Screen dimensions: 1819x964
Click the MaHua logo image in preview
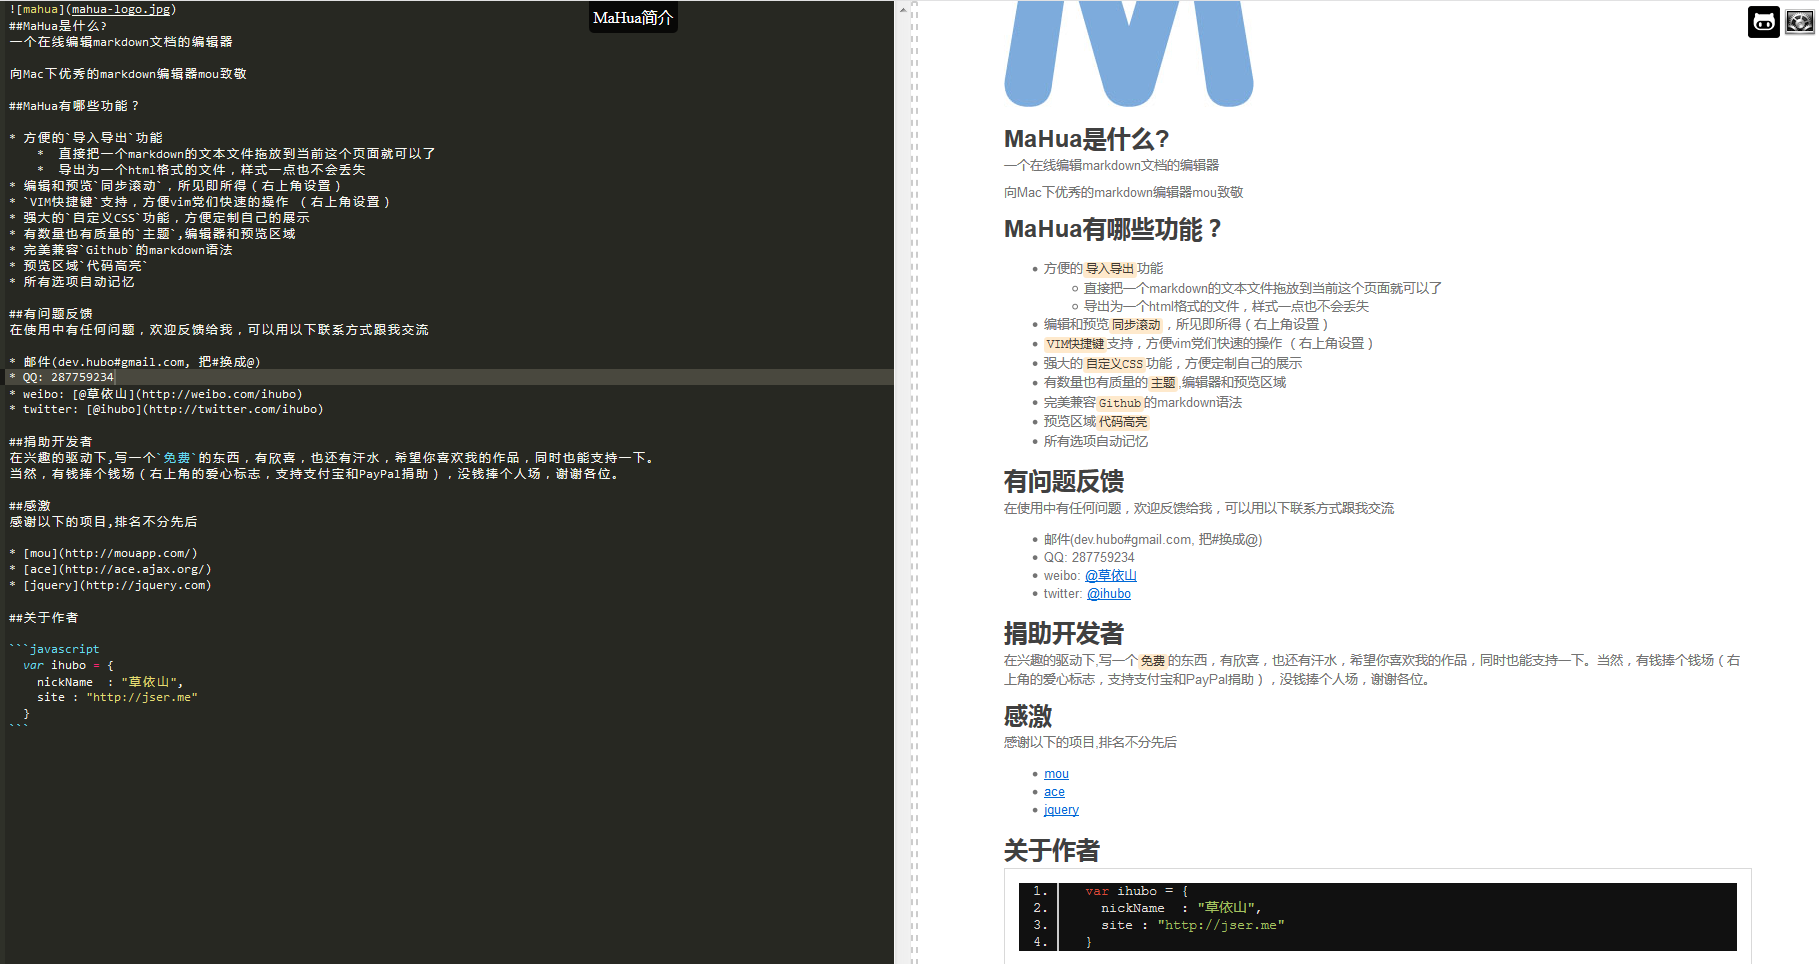[1128, 53]
